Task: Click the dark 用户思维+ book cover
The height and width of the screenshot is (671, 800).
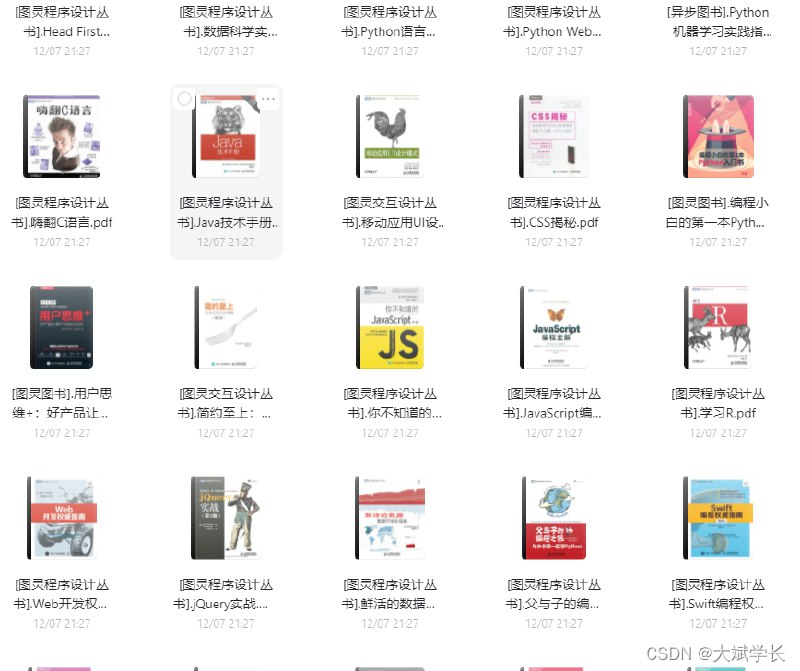Action: (x=62, y=328)
